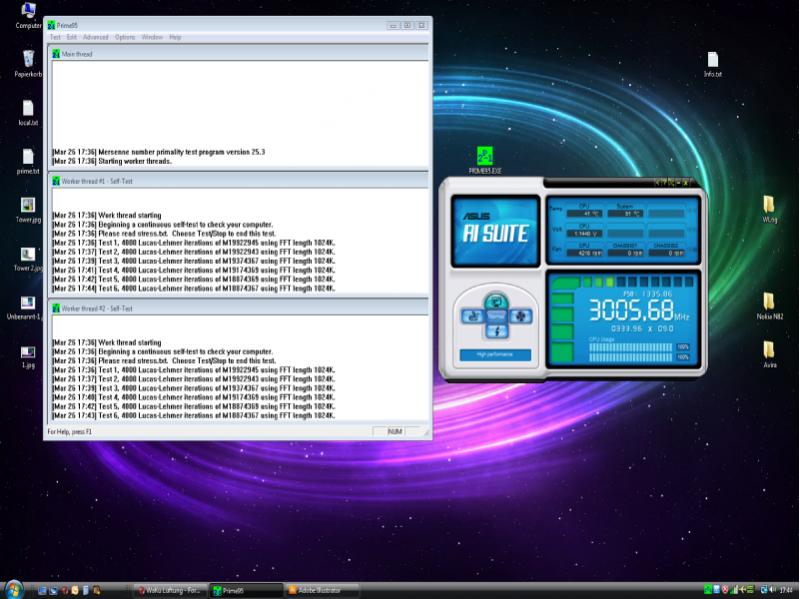Click Test 1 log line in Worker thread #2

[x=194, y=370]
